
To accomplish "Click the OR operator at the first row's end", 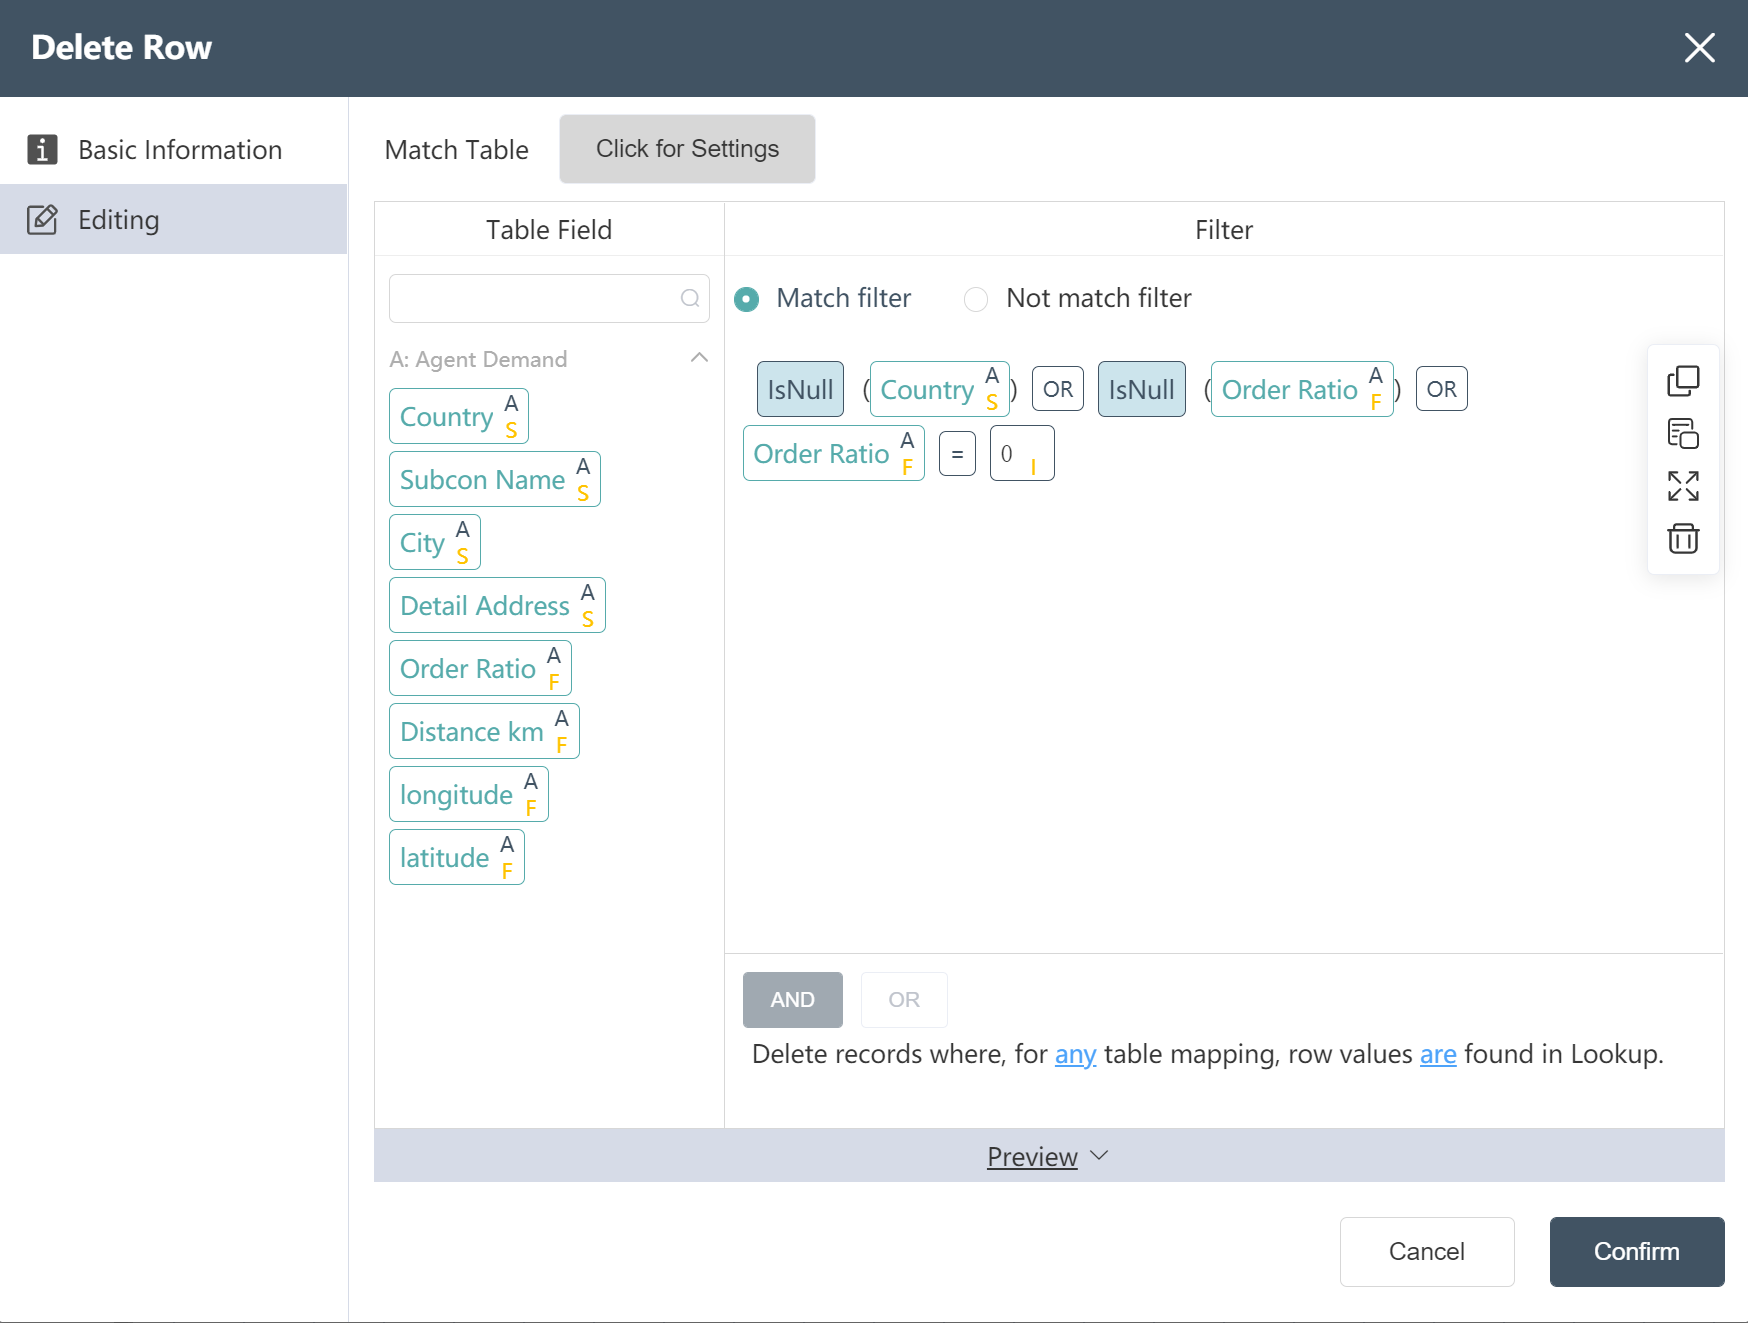I will point(1442,389).
